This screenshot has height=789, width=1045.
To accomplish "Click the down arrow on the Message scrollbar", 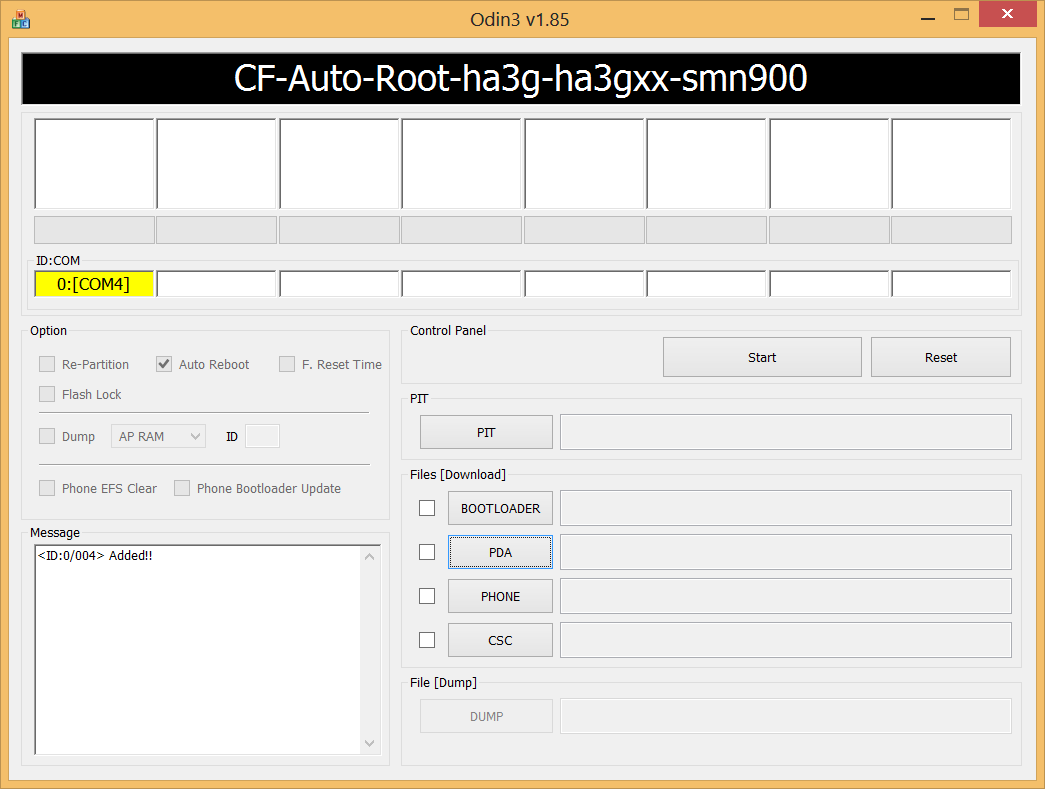I will pyautogui.click(x=369, y=743).
